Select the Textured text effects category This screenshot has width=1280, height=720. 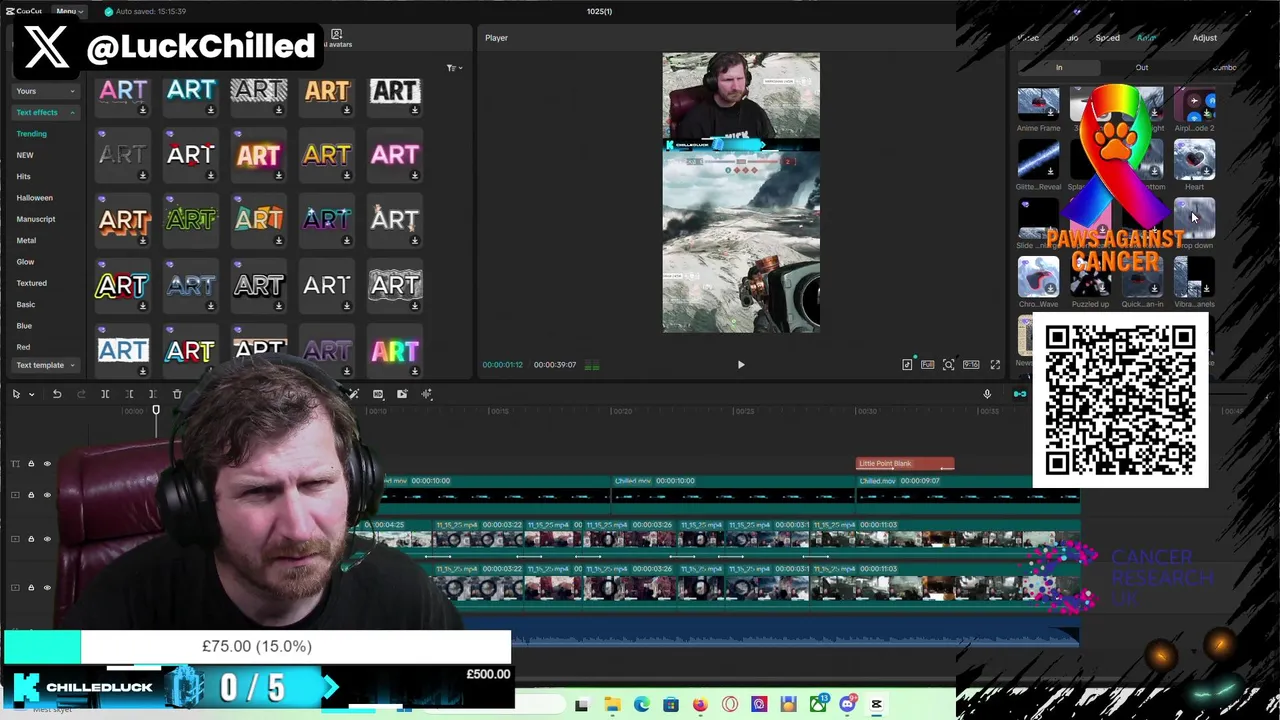31,283
